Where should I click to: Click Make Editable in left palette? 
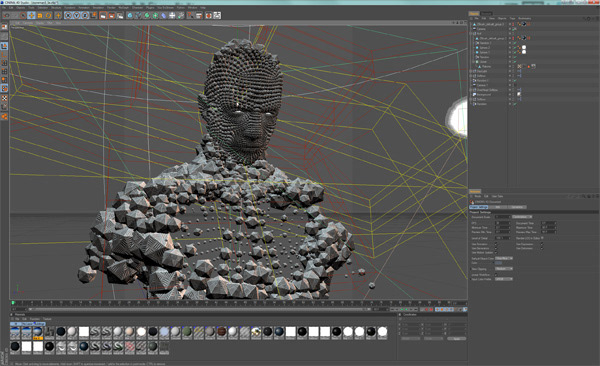[x=4, y=27]
